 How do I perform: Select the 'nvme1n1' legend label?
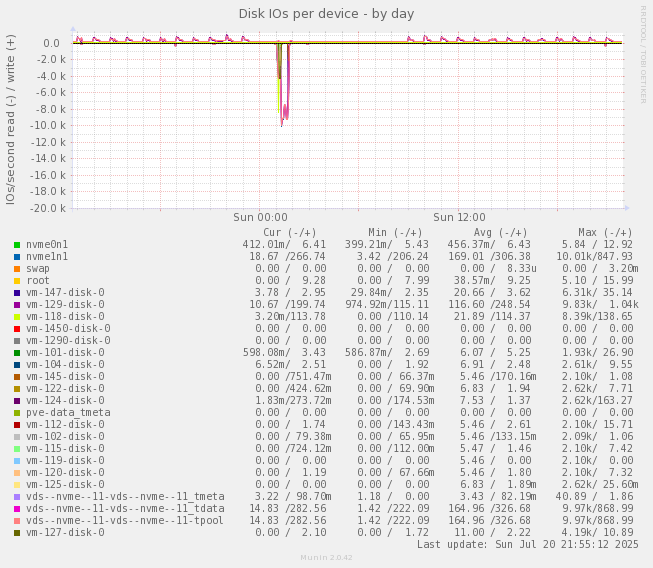[x=47, y=257]
